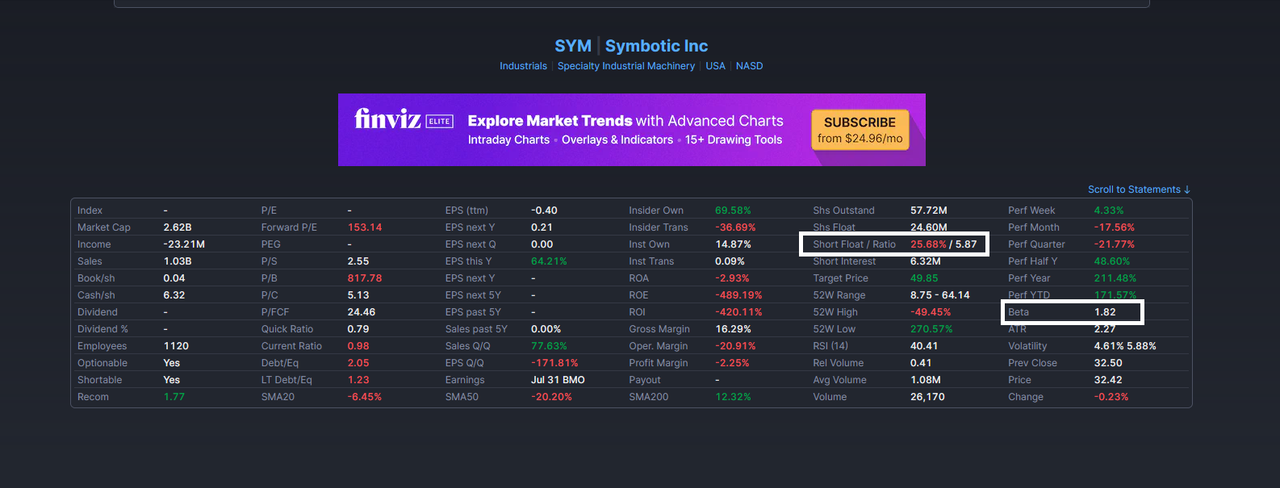This screenshot has width=1280, height=488.
Task: Click the Shs Outstand value 57.72M
Action: point(928,210)
